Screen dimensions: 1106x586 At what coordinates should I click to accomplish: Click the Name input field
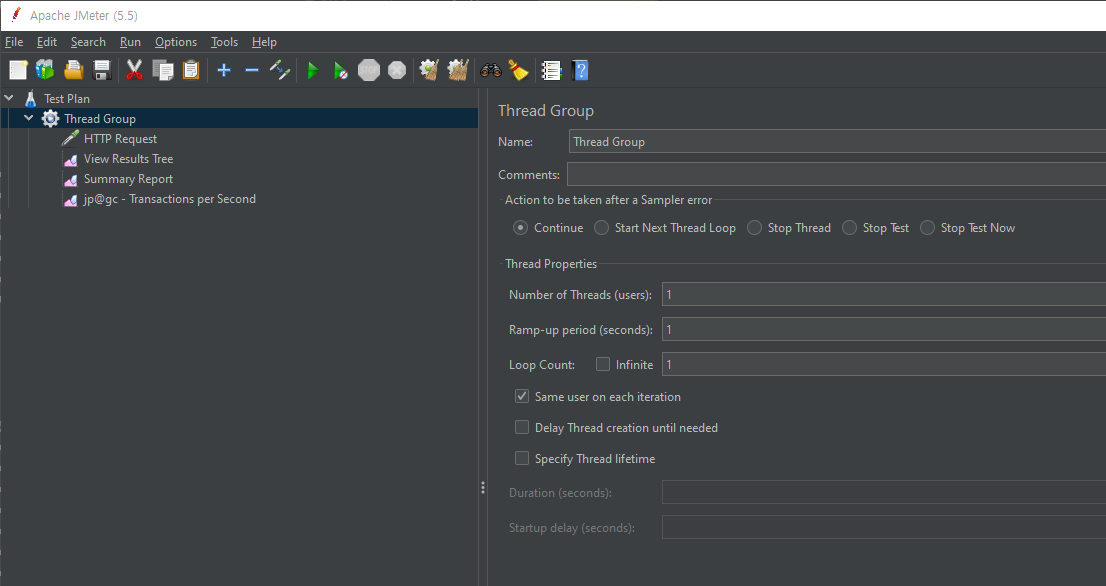pos(837,142)
